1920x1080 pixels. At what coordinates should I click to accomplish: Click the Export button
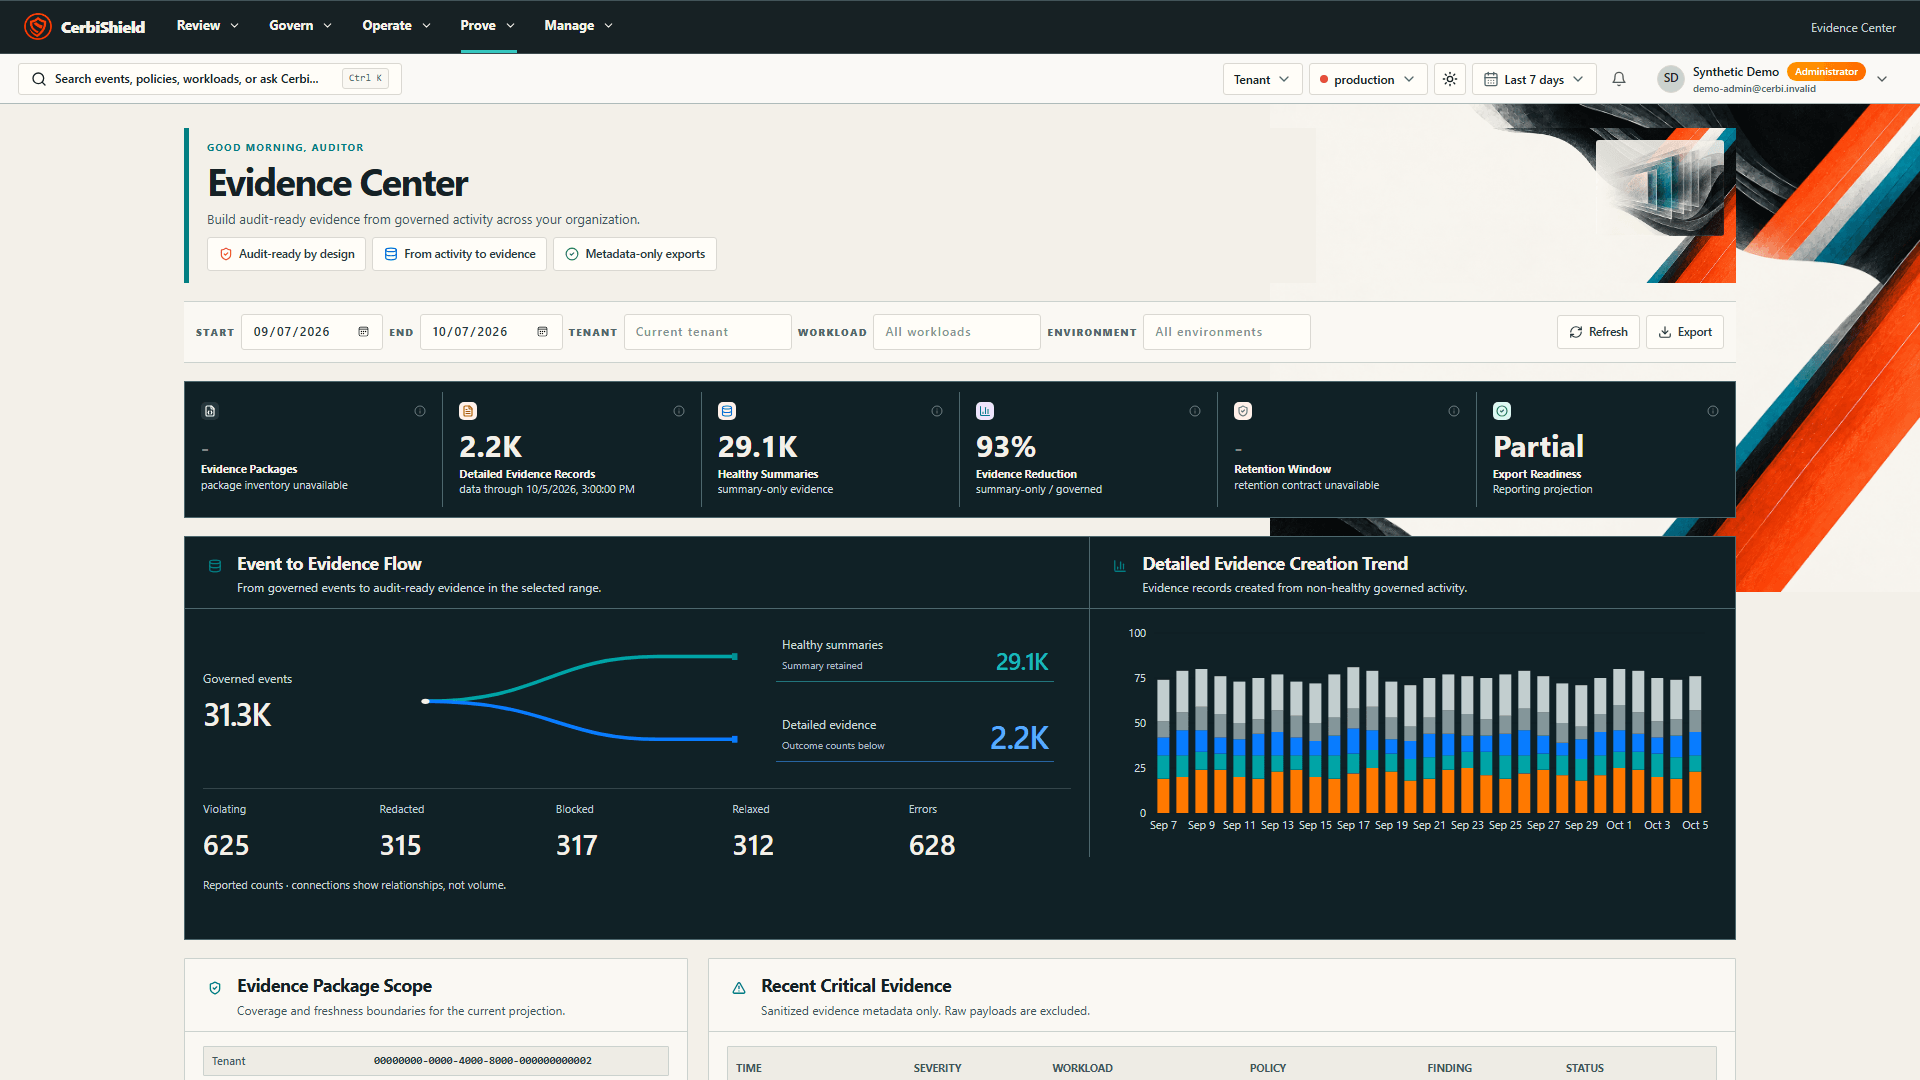[1685, 332]
